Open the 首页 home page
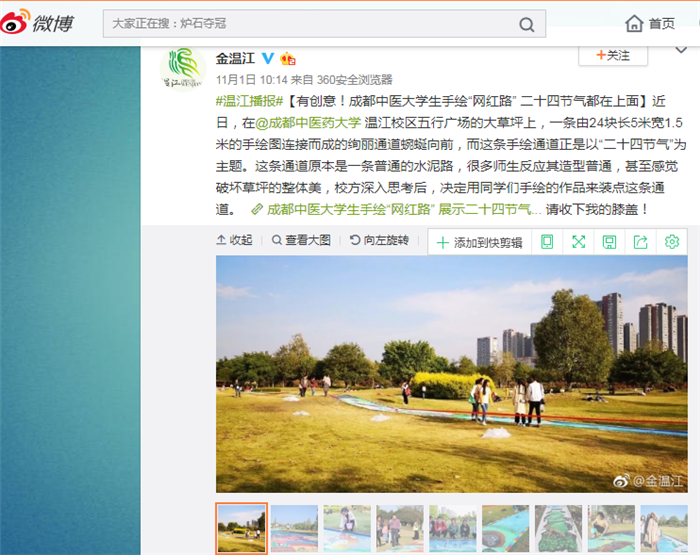 coord(650,23)
